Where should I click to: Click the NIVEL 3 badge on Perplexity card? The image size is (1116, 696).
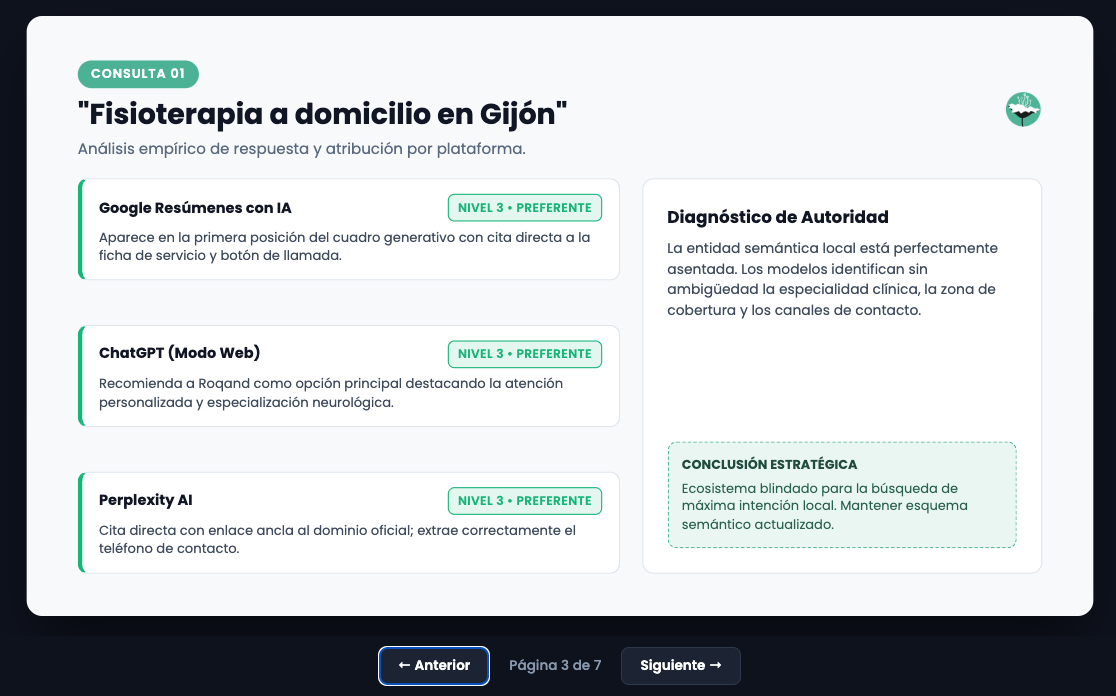pos(525,501)
